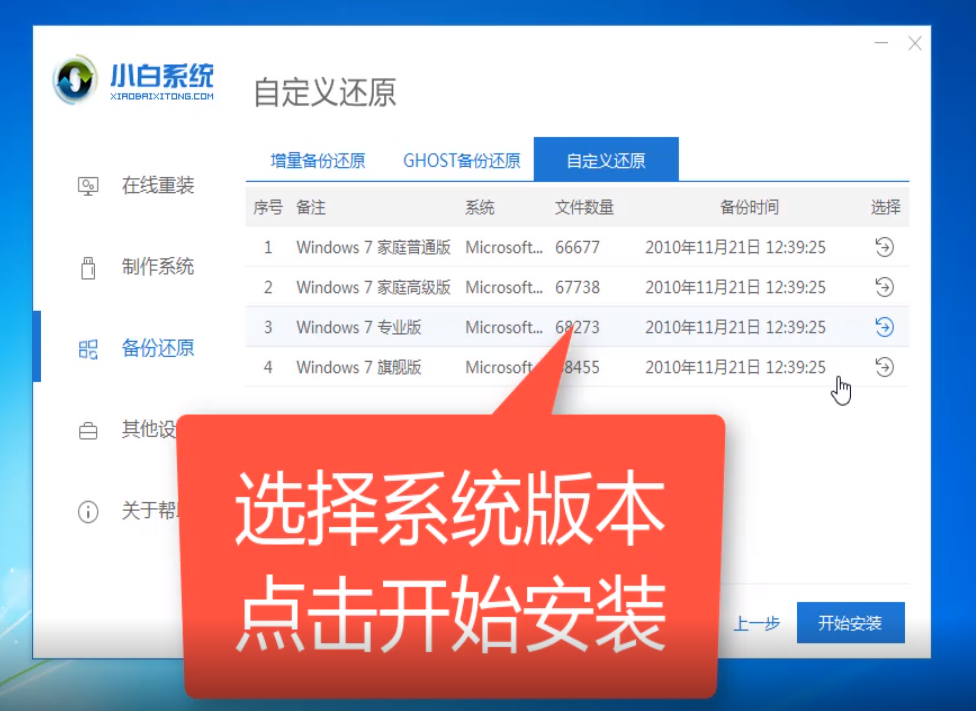Click the 制作系统 USB drive icon
976x711 pixels.
click(88, 267)
